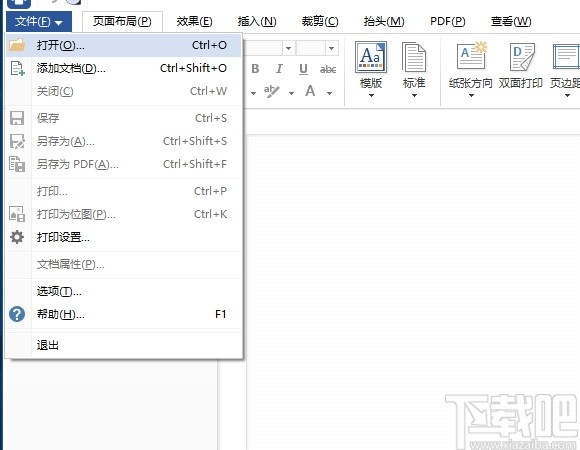Open the 模版 template gallery
The width and height of the screenshot is (580, 450).
point(371,57)
